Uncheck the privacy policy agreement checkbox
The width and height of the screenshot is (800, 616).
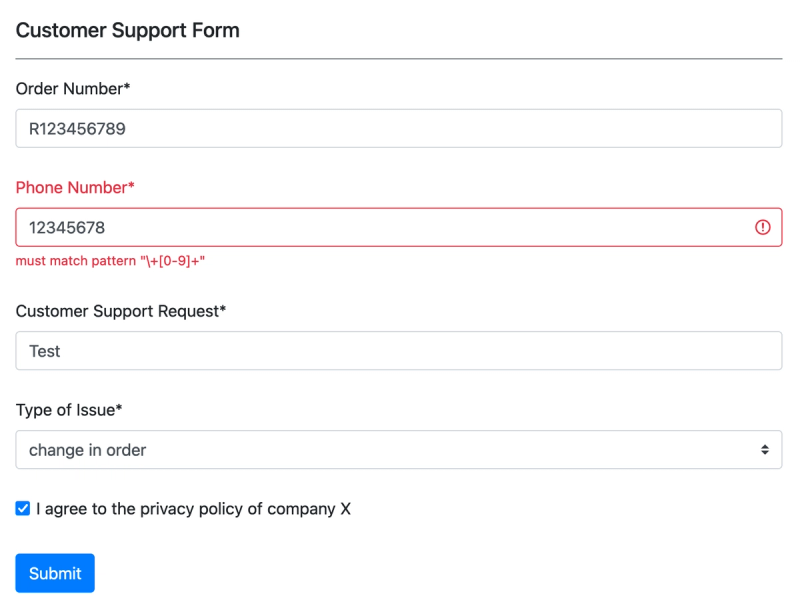point(23,509)
